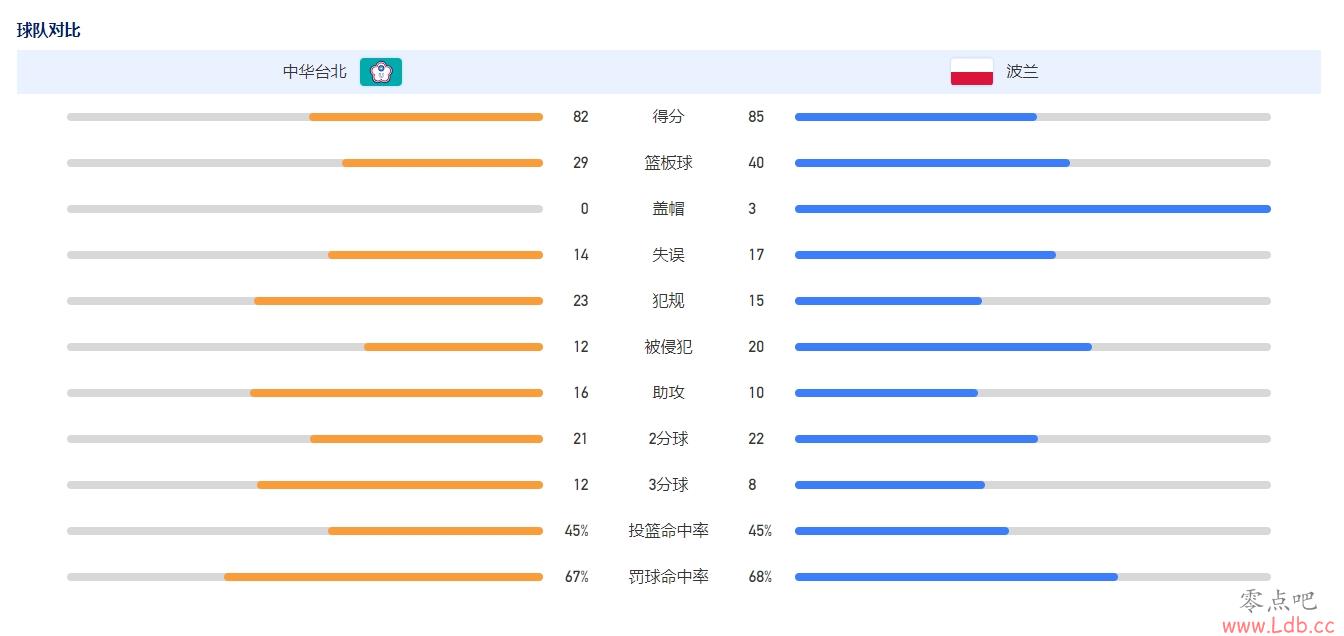Click the blue 被侵犯 bar showing 20
The height and width of the screenshot is (636, 1344).
pos(943,347)
